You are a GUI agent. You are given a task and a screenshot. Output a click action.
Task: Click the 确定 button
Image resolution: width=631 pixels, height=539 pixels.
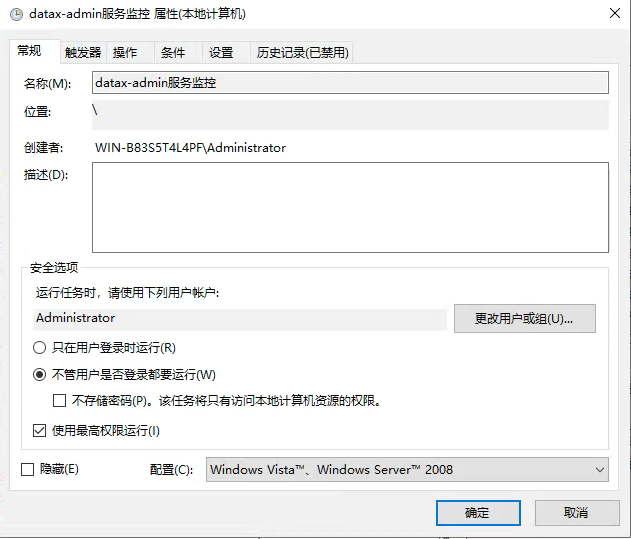tap(478, 513)
